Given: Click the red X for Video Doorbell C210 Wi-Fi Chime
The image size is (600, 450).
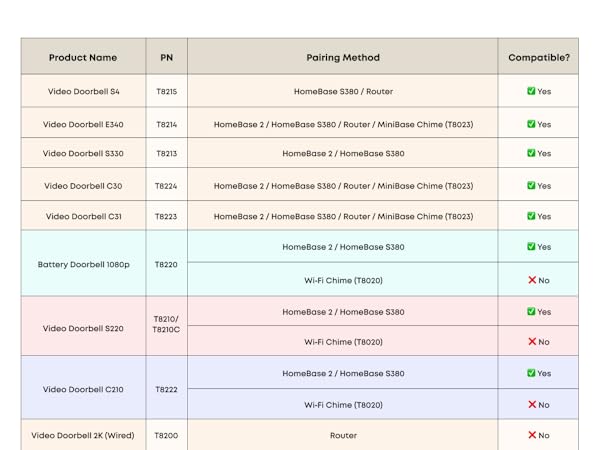Looking at the screenshot, I should 532,405.
